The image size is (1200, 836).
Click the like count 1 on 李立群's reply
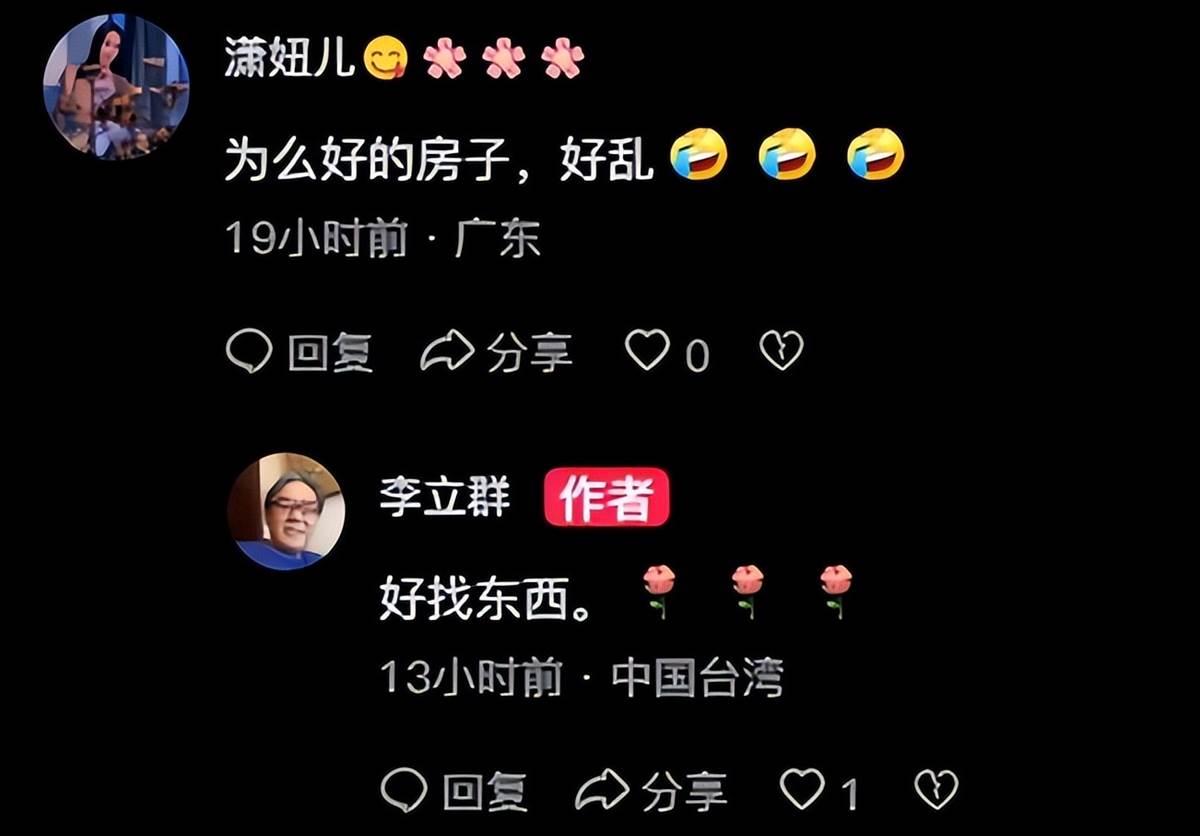coord(849,794)
